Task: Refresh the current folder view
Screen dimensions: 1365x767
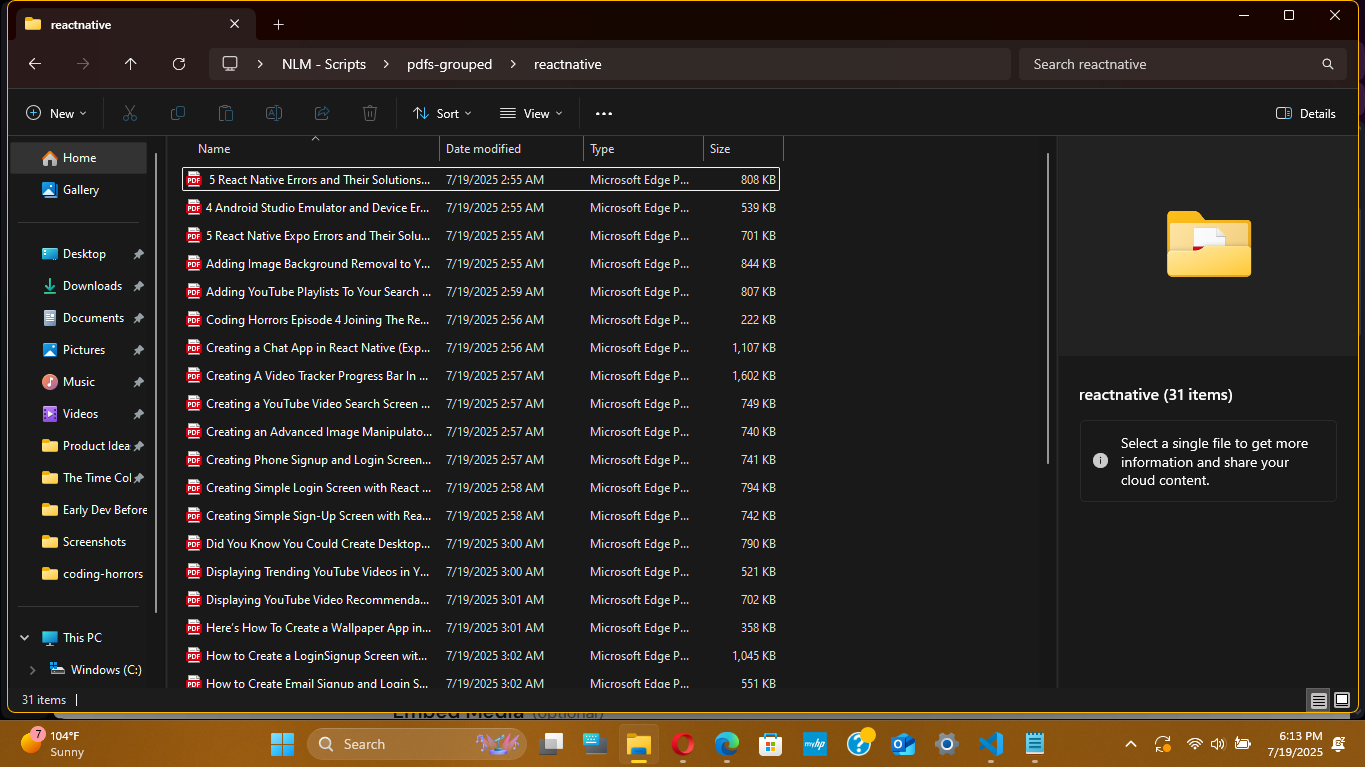Action: point(179,64)
